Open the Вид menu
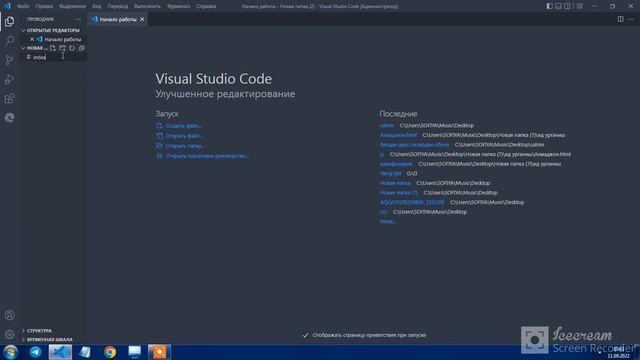Viewport: 640px width, 360px height. (x=97, y=6)
